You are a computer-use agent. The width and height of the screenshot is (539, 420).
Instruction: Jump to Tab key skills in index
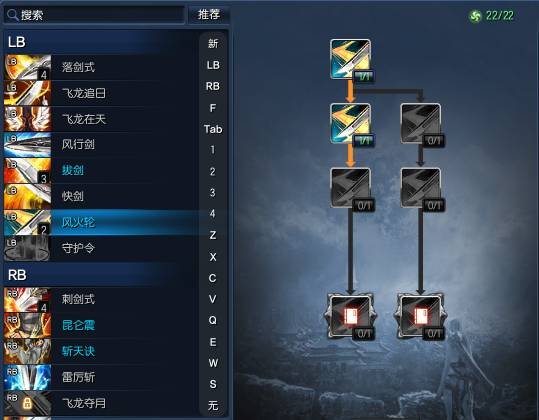coord(213,129)
